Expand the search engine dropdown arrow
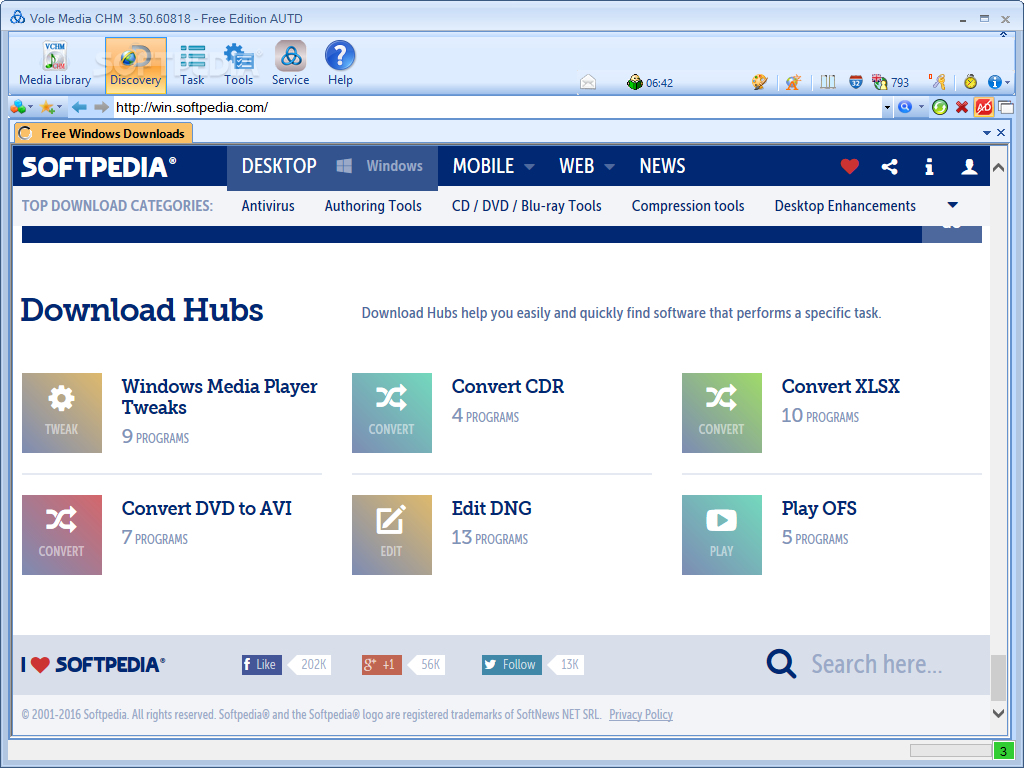The image size is (1024, 768). click(921, 107)
